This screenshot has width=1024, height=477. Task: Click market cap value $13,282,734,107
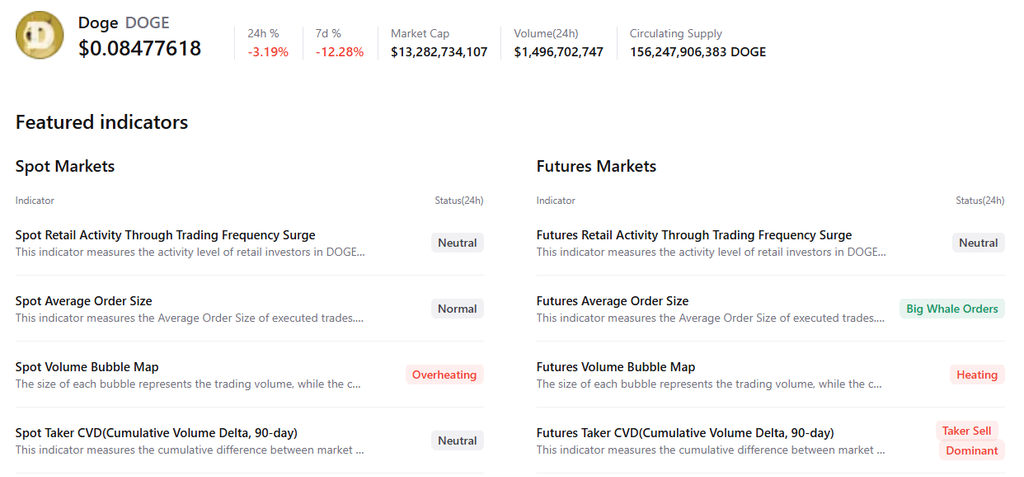[439, 52]
